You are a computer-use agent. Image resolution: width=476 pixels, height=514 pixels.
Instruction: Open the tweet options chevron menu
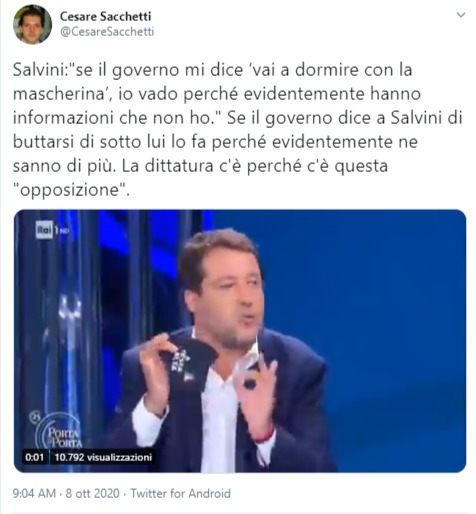(x=461, y=15)
